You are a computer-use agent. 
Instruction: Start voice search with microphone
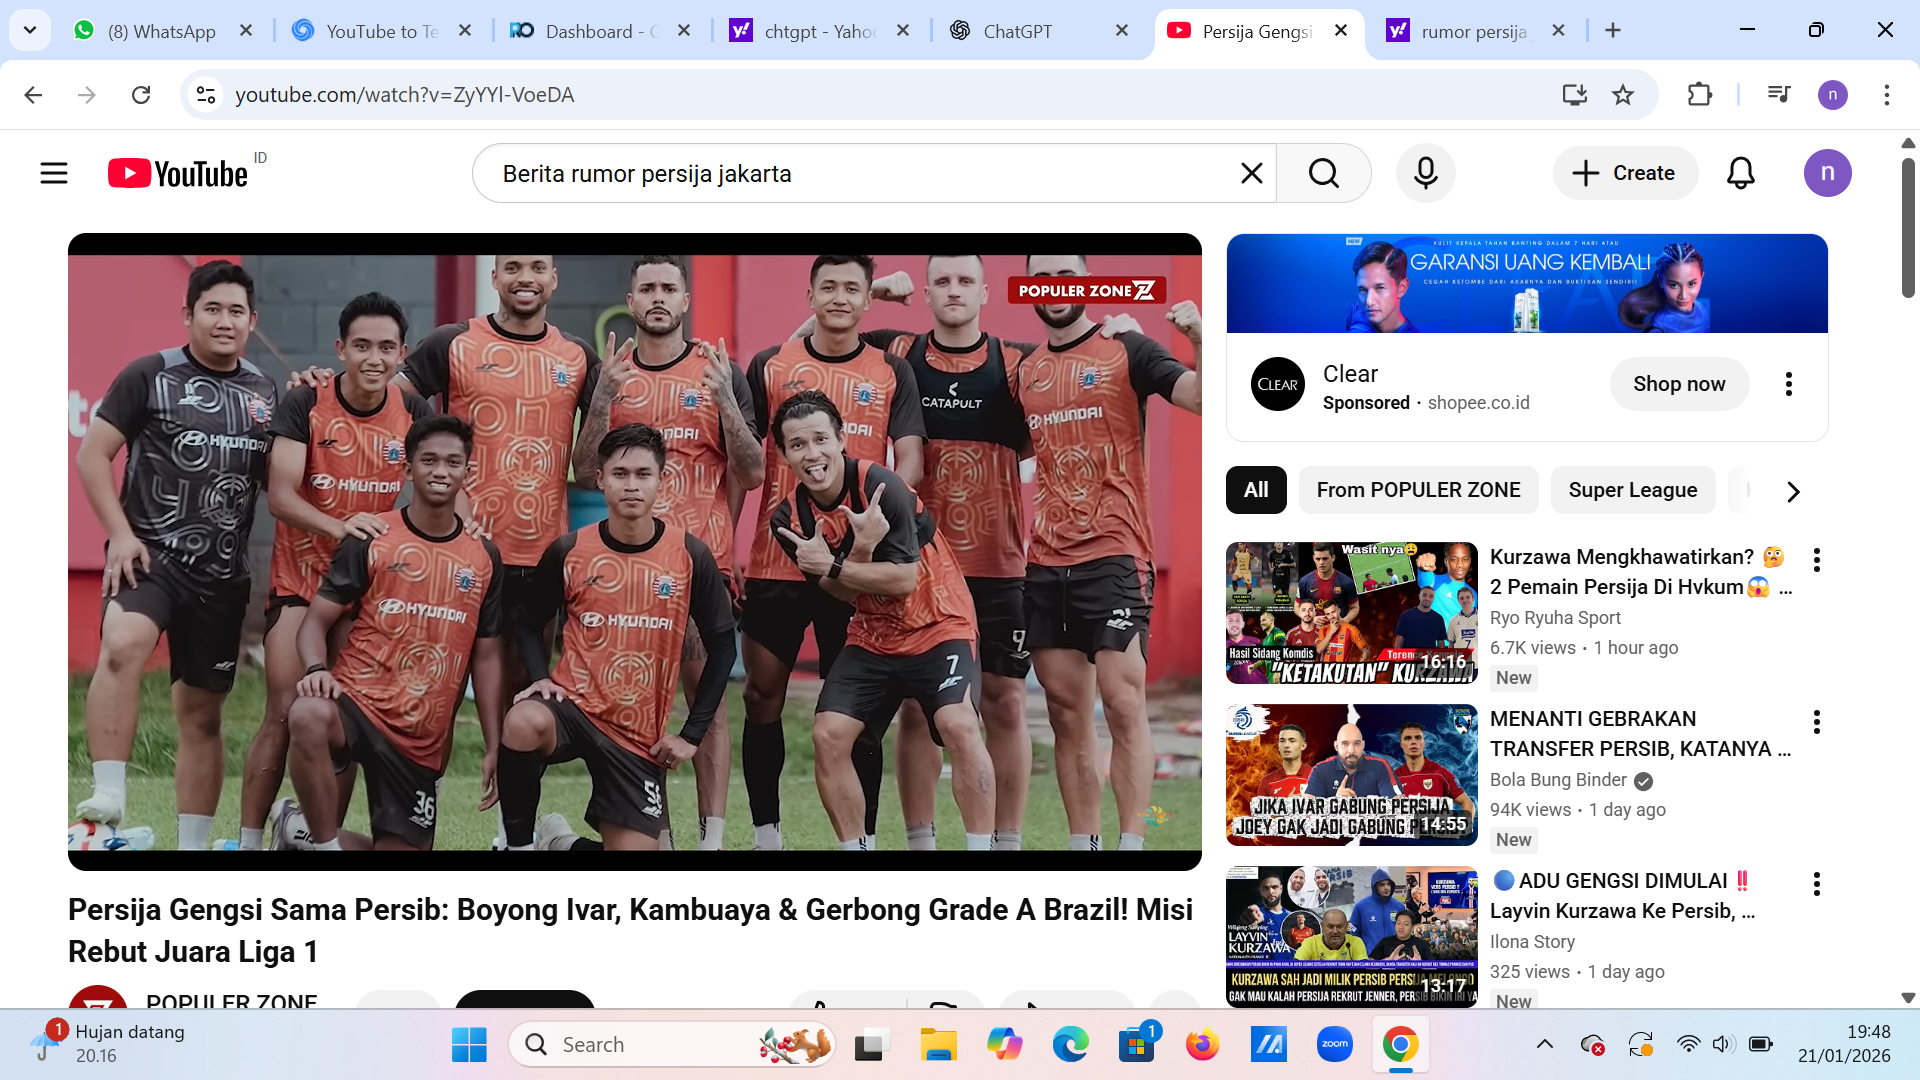[x=1426, y=173]
